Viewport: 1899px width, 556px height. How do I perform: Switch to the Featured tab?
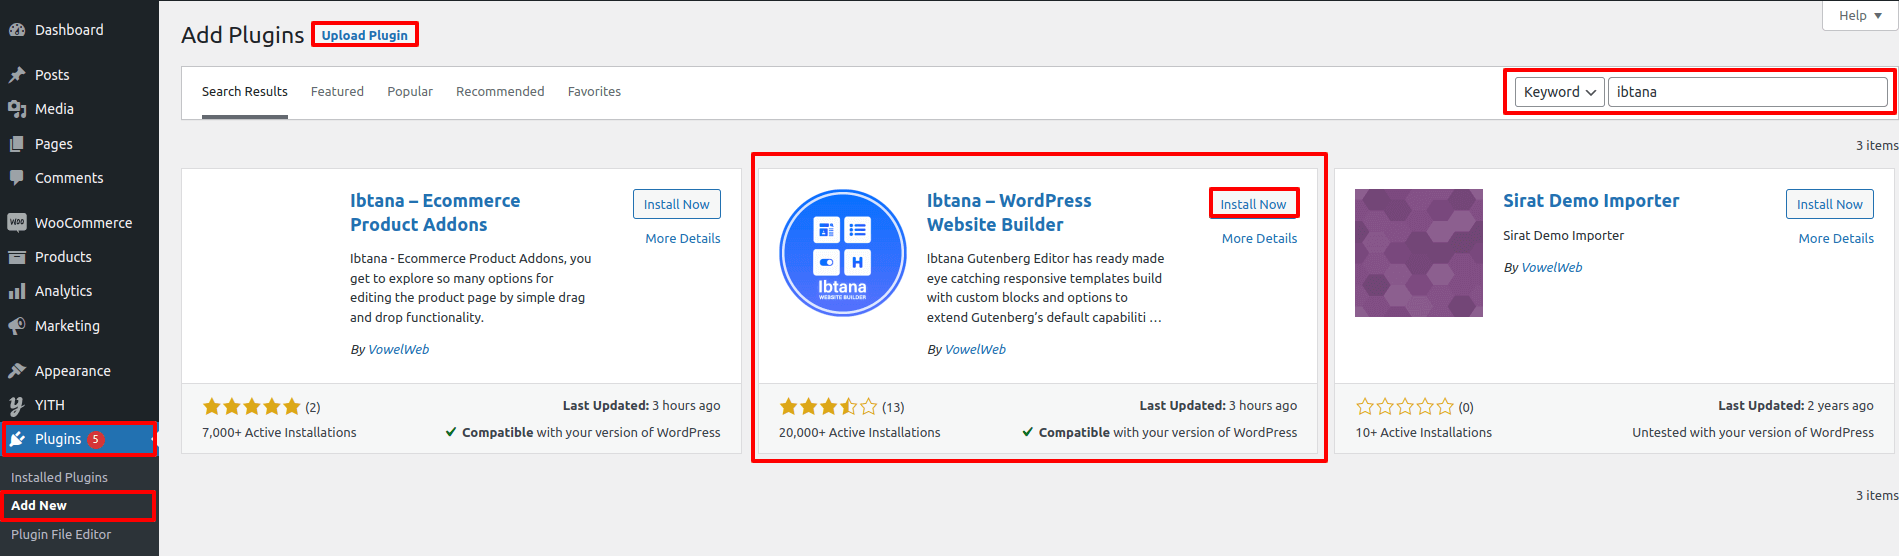pyautogui.click(x=337, y=92)
